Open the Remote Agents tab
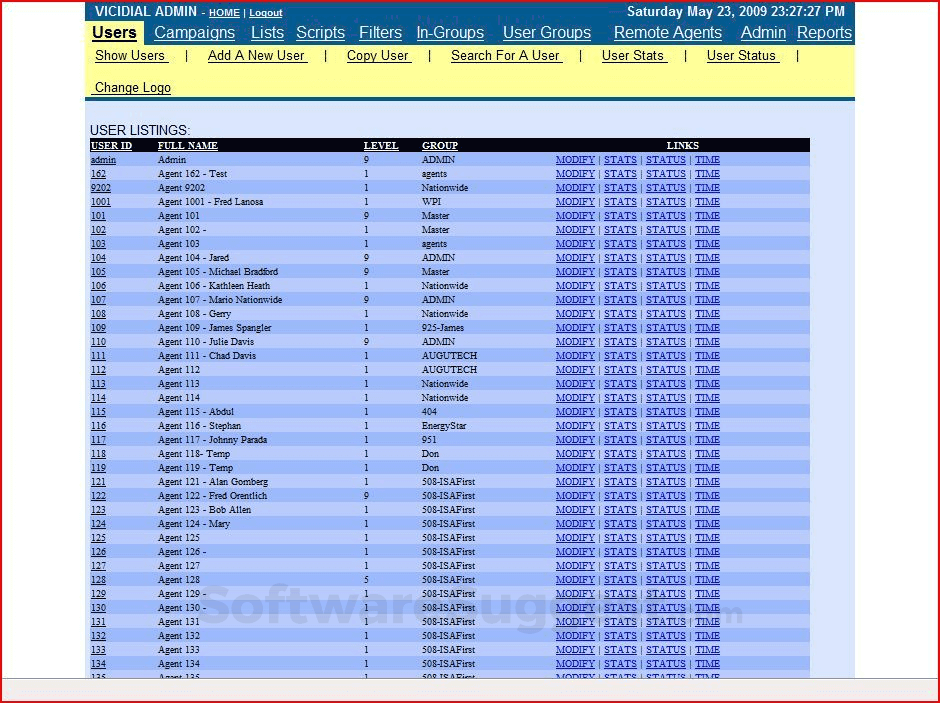The height and width of the screenshot is (703, 940). (x=667, y=33)
